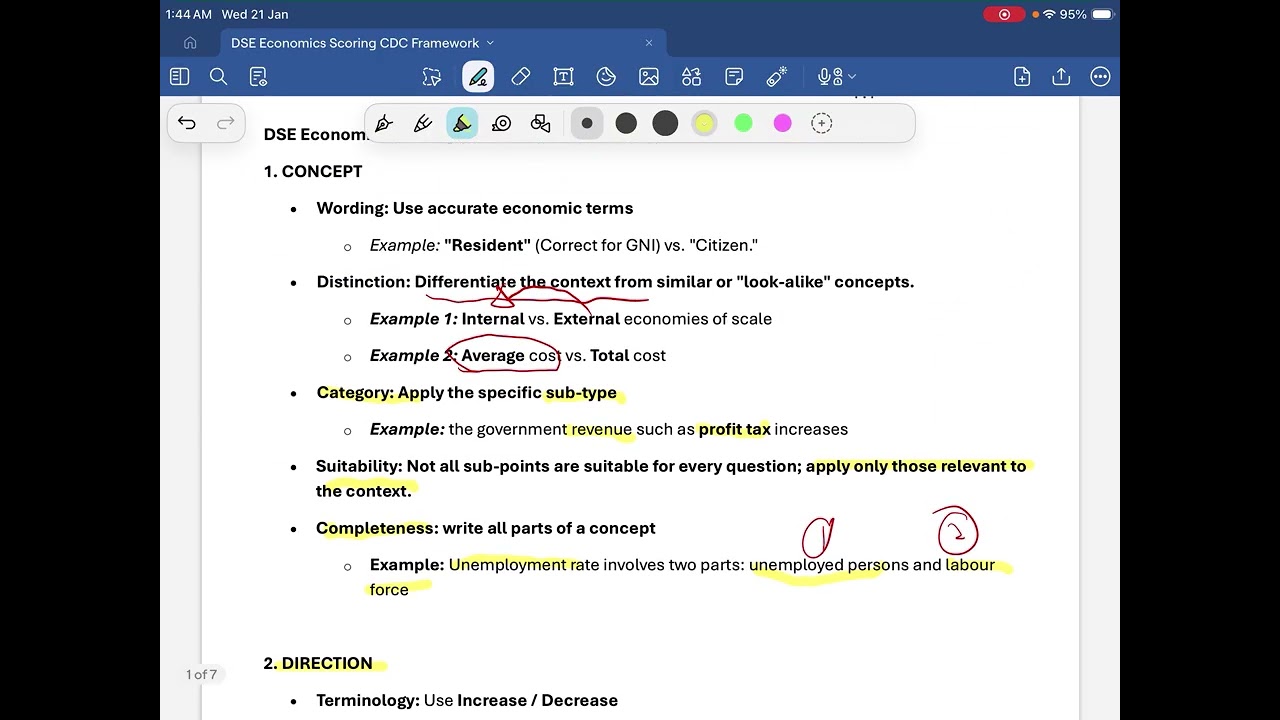Tap 'Completeness: write all parts of a concept'
The height and width of the screenshot is (720, 1280).
486,528
